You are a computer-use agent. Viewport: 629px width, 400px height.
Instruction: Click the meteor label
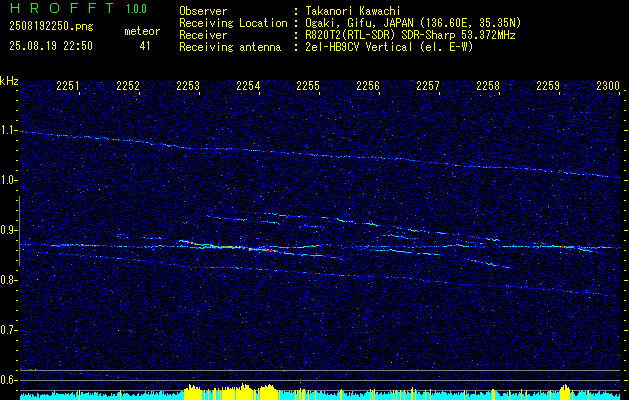142,31
